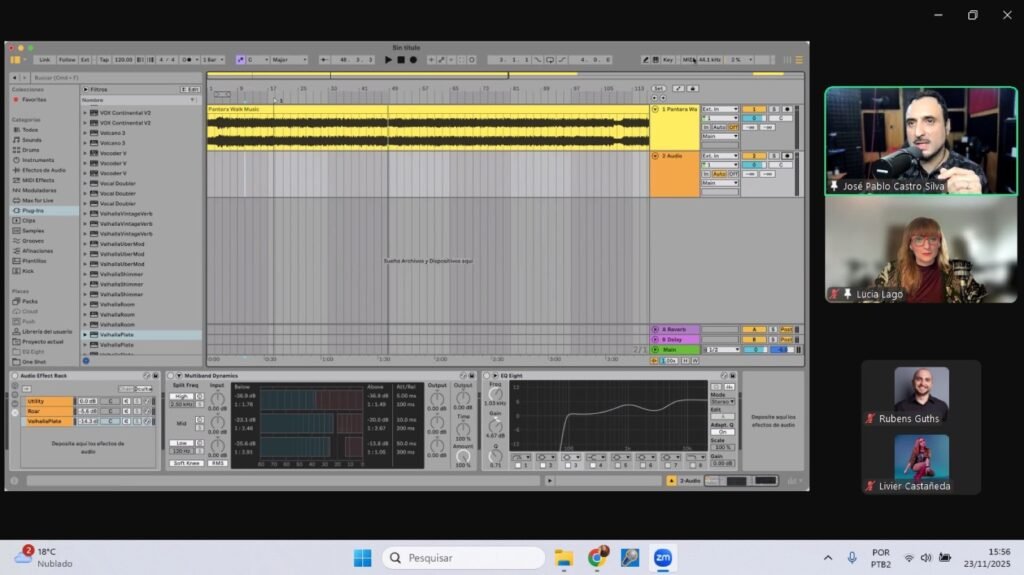Click the Follow playhead back arrow icon
The width and height of the screenshot is (1024, 575).
pos(324,59)
